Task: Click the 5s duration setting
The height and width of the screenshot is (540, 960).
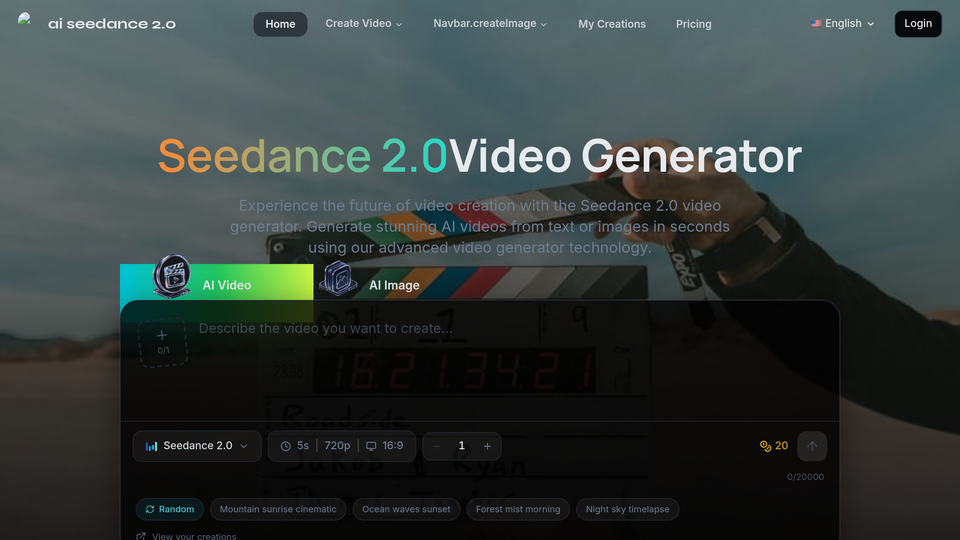Action: pos(295,446)
